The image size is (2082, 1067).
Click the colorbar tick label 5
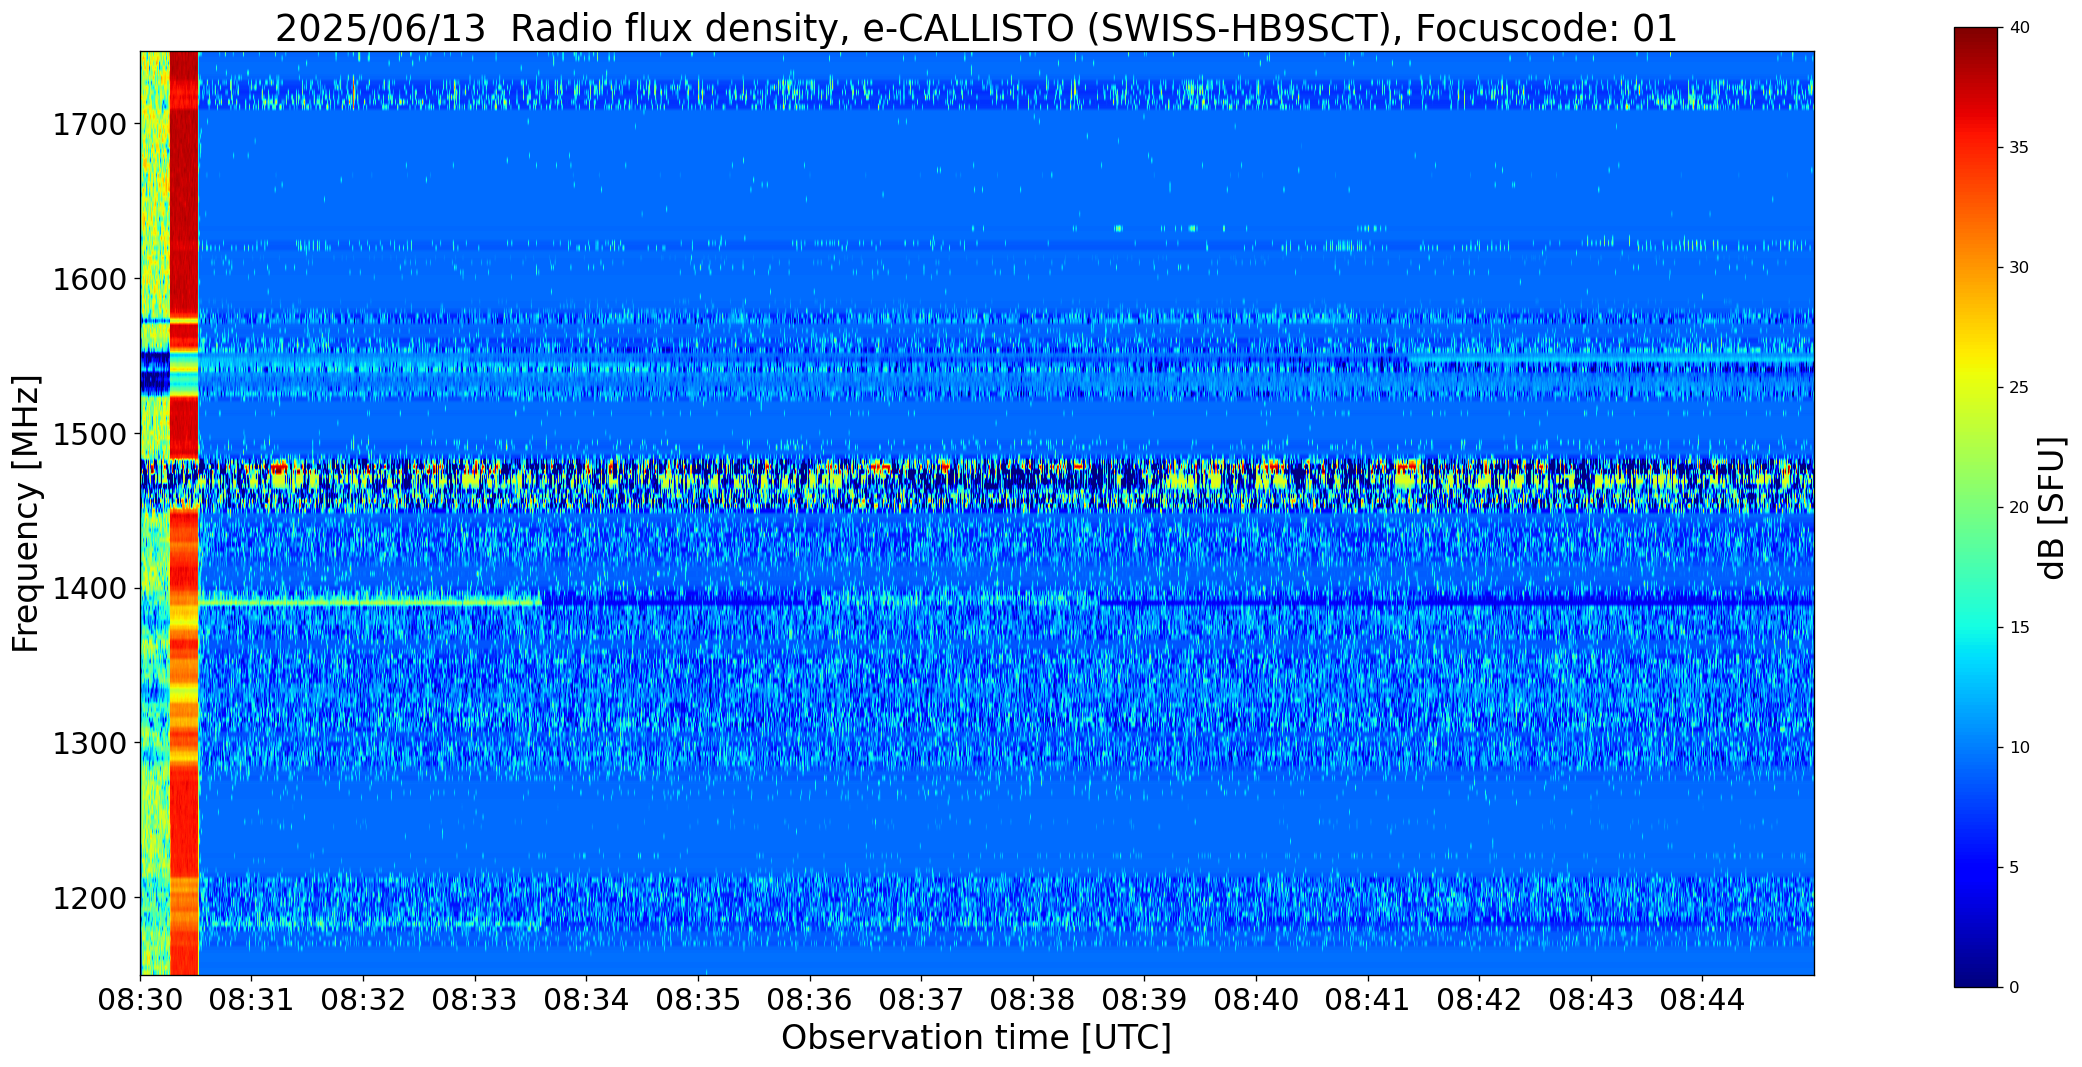pyautogui.click(x=2014, y=868)
